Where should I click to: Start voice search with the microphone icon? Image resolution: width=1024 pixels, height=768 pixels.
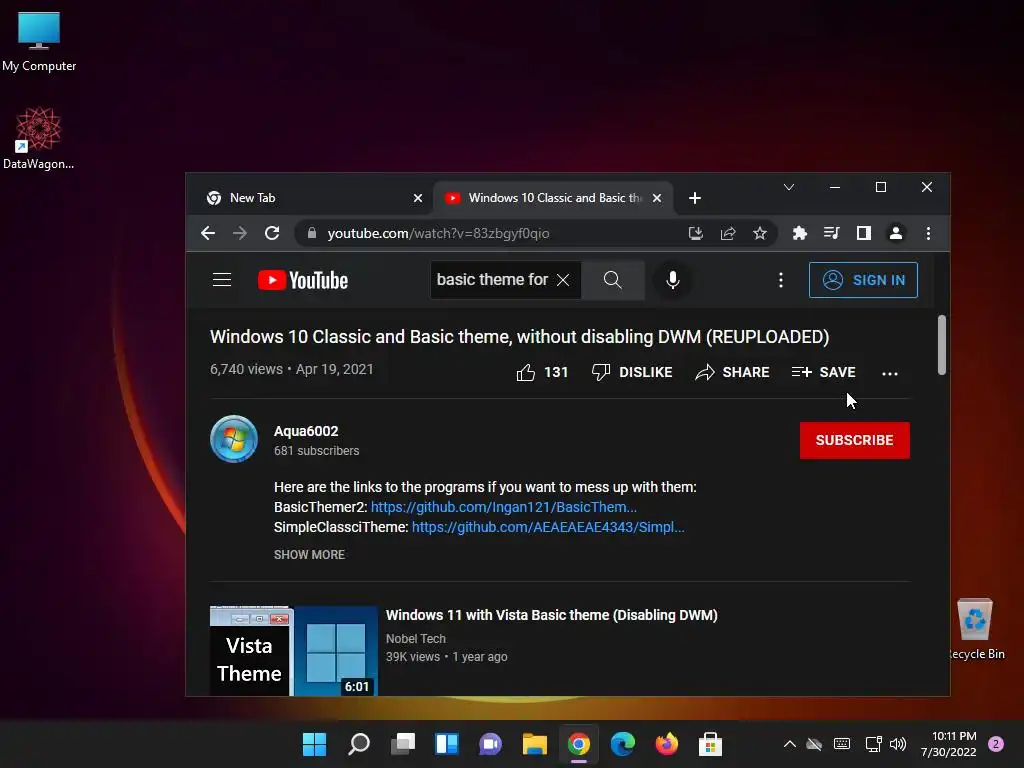coord(673,280)
